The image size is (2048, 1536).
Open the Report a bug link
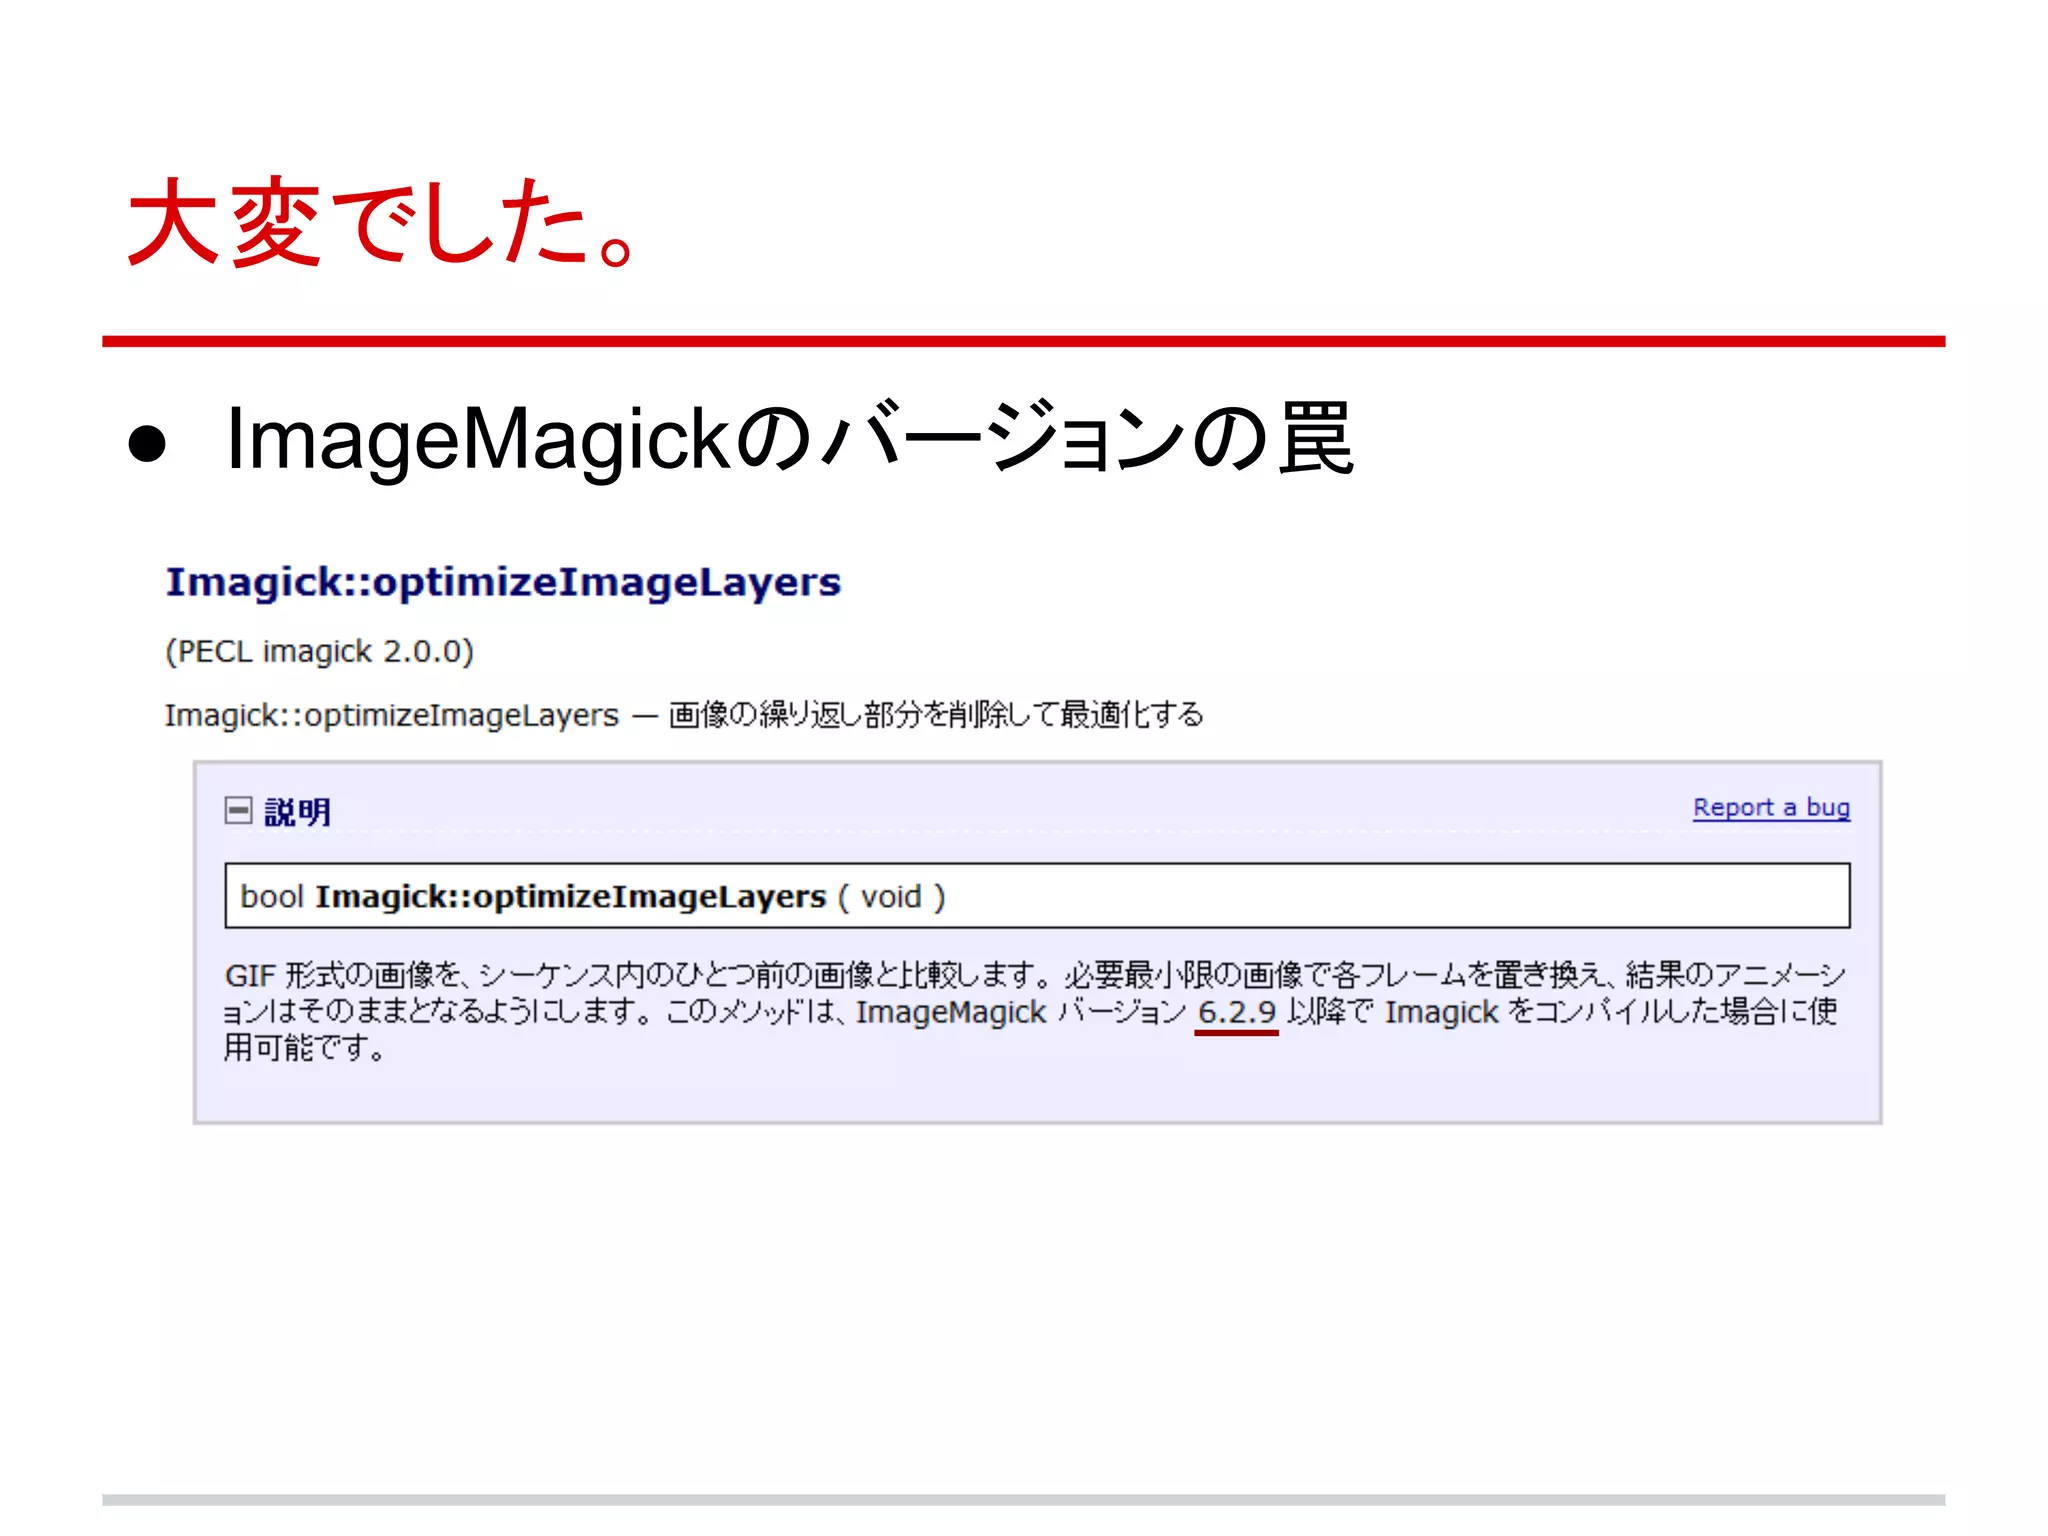[1771, 808]
